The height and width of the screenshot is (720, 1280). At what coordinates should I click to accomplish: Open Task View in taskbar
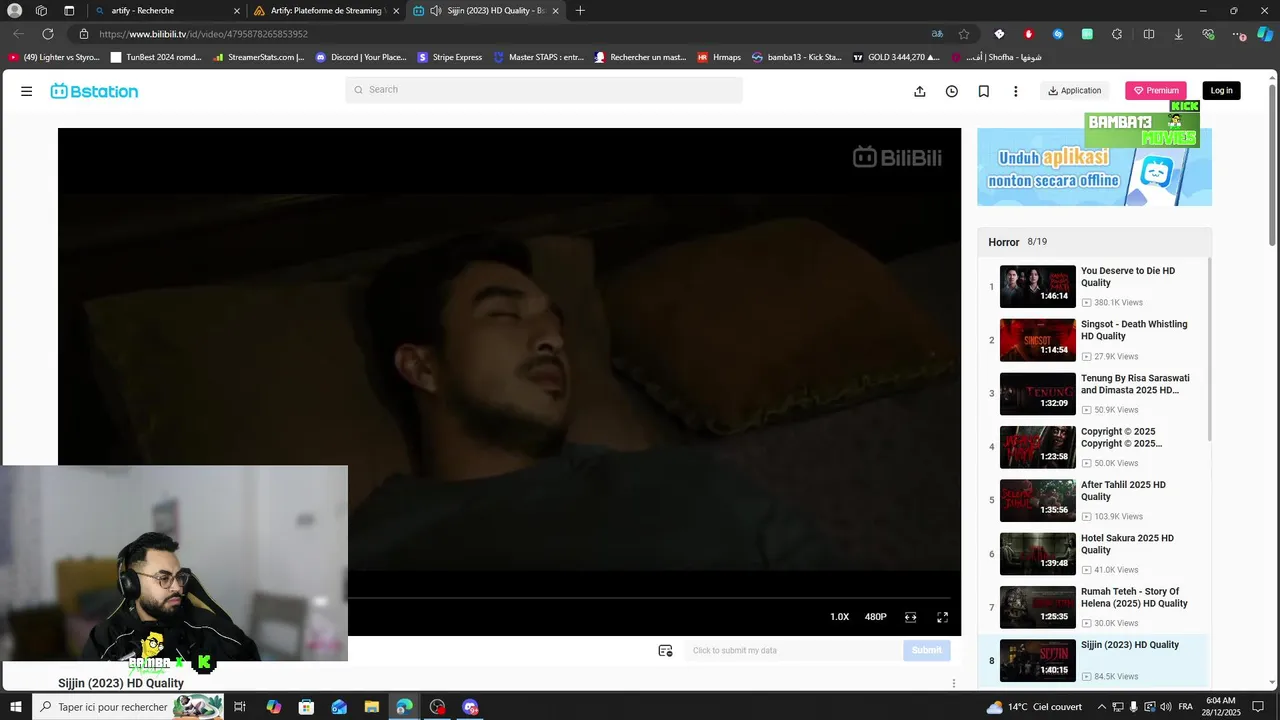[240, 707]
